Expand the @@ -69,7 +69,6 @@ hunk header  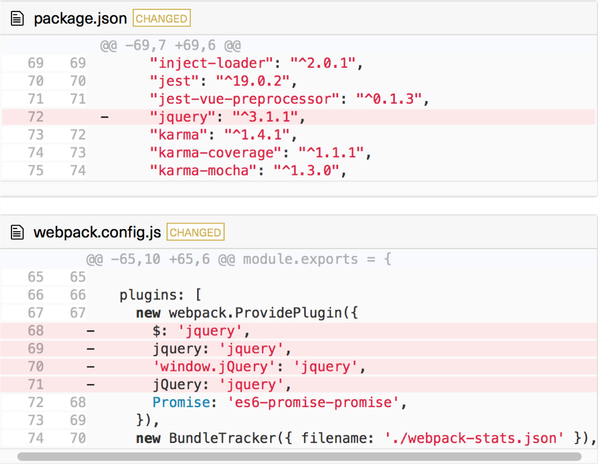[171, 46]
